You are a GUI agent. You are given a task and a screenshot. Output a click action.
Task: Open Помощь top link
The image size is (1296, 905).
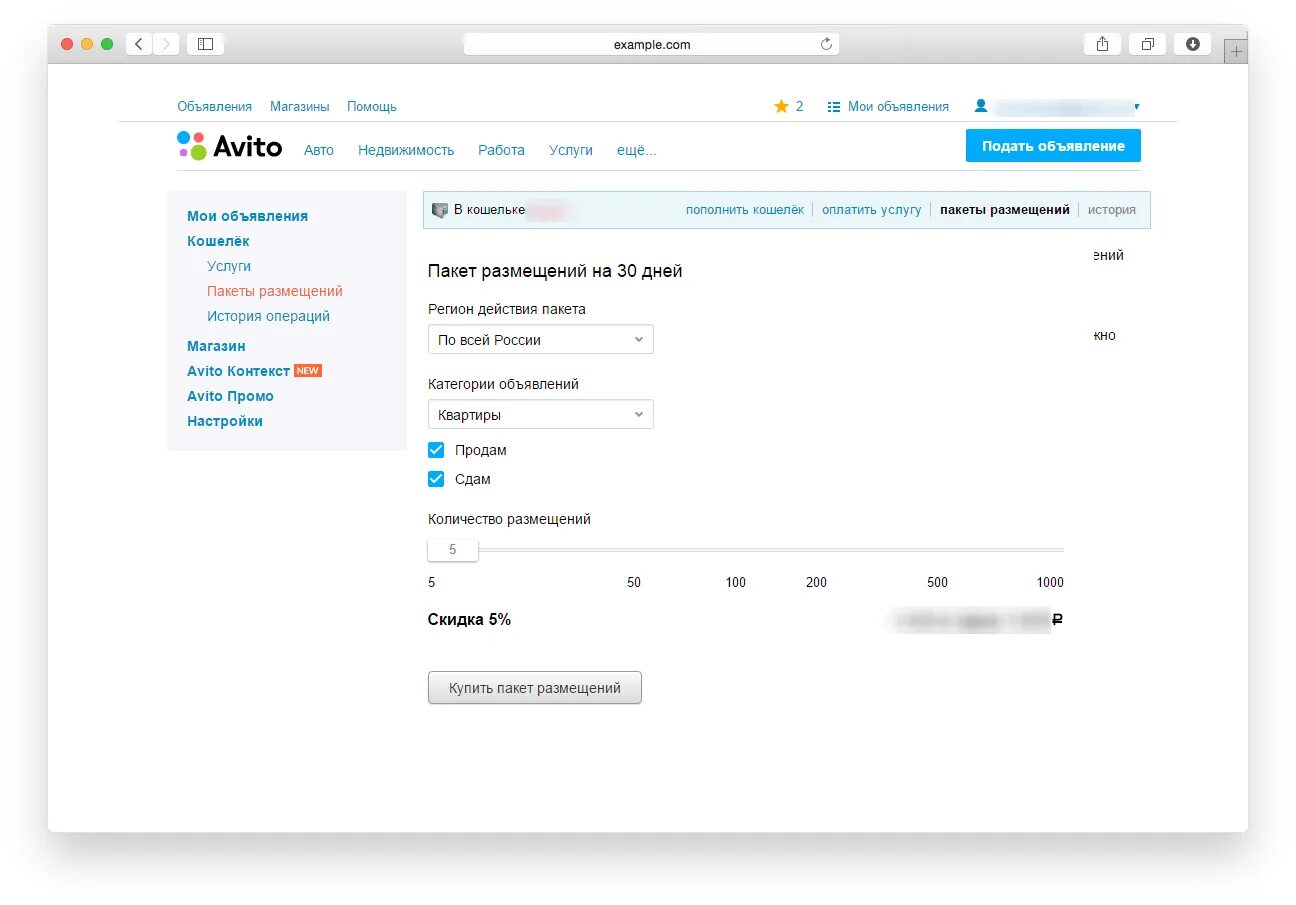pyautogui.click(x=372, y=106)
